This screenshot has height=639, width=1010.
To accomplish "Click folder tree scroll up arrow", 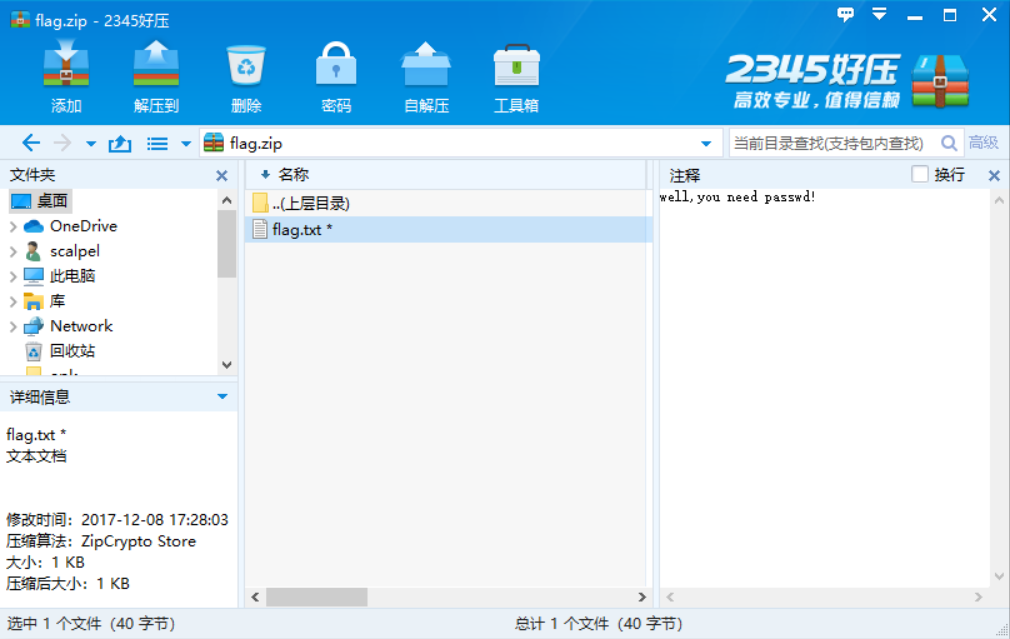I will 227,200.
